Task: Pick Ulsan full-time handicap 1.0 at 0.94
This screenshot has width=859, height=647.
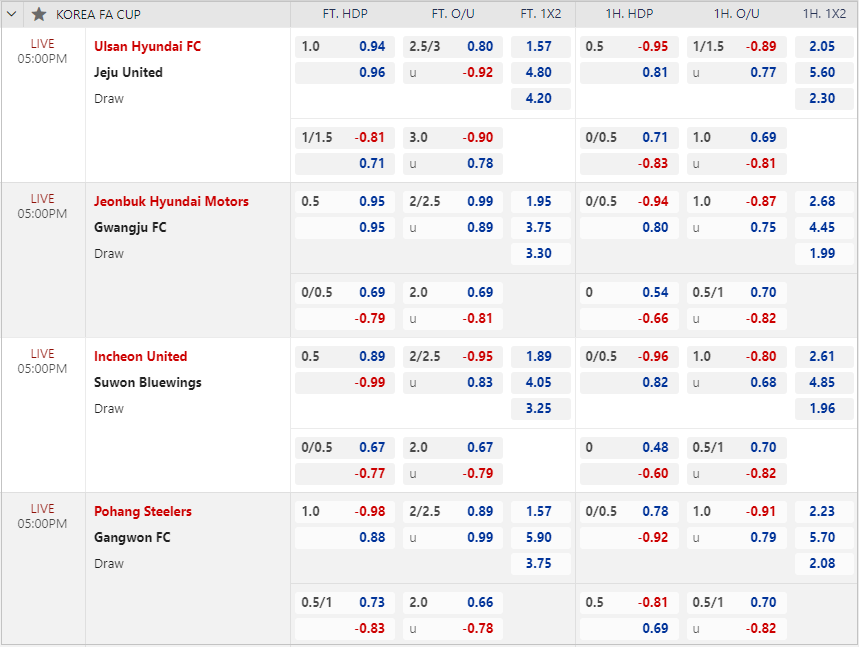Action: pyautogui.click(x=345, y=47)
